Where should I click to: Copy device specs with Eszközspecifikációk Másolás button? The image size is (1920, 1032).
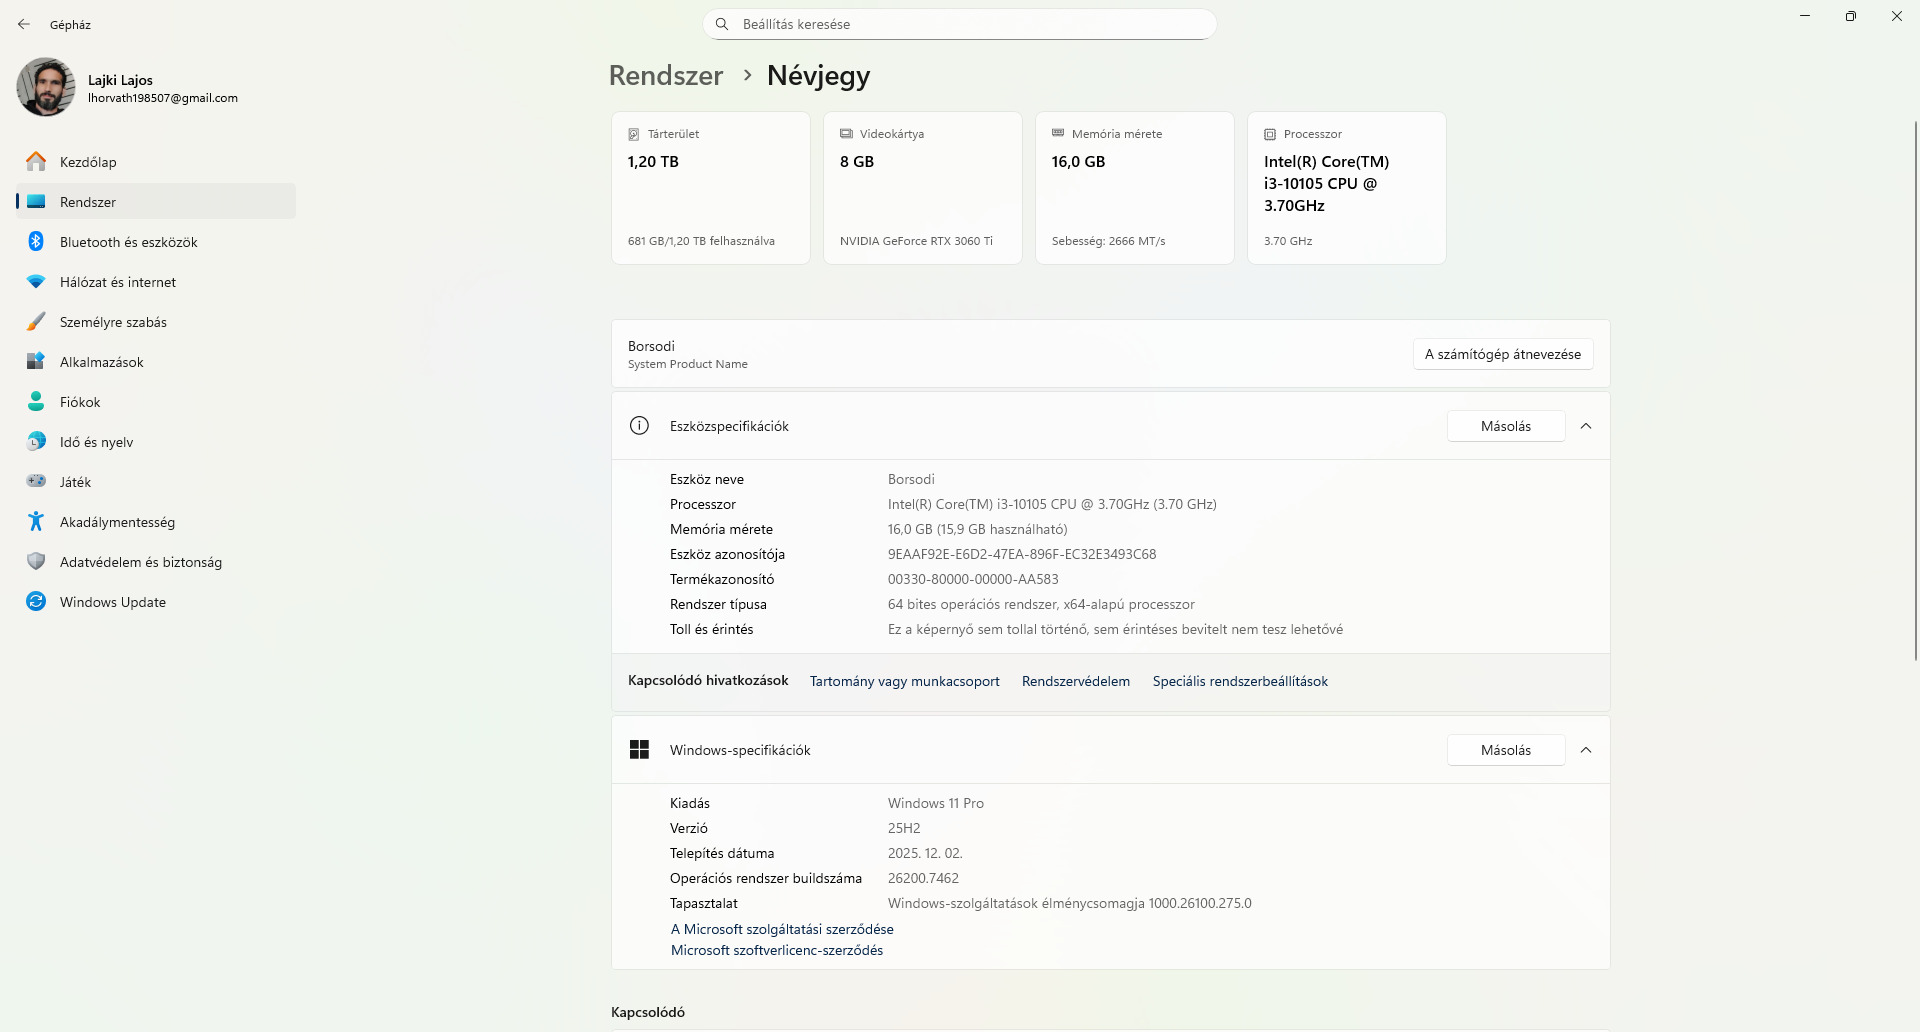(x=1505, y=426)
